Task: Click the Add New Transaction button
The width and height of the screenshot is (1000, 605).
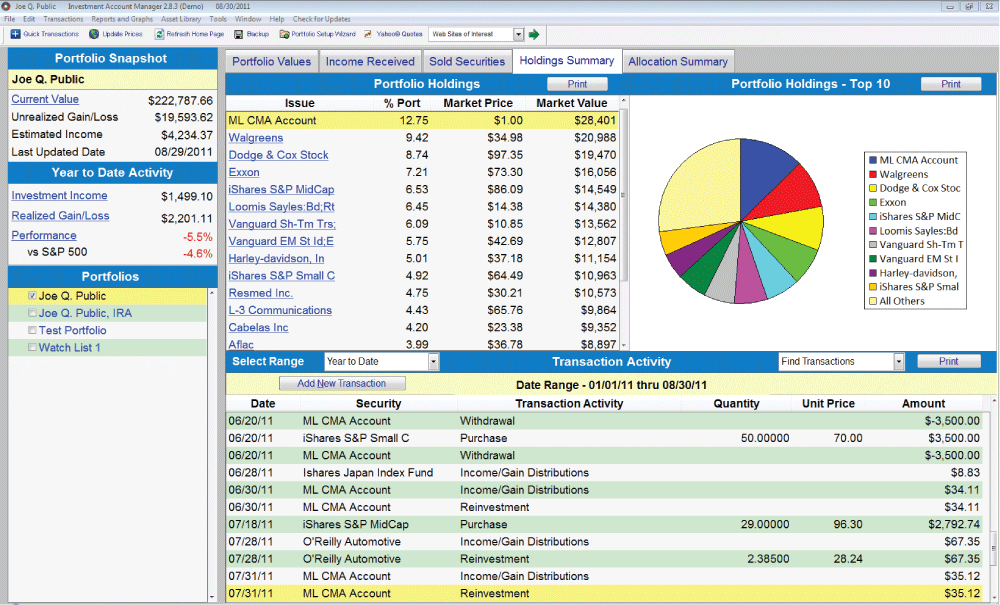Action: (342, 384)
